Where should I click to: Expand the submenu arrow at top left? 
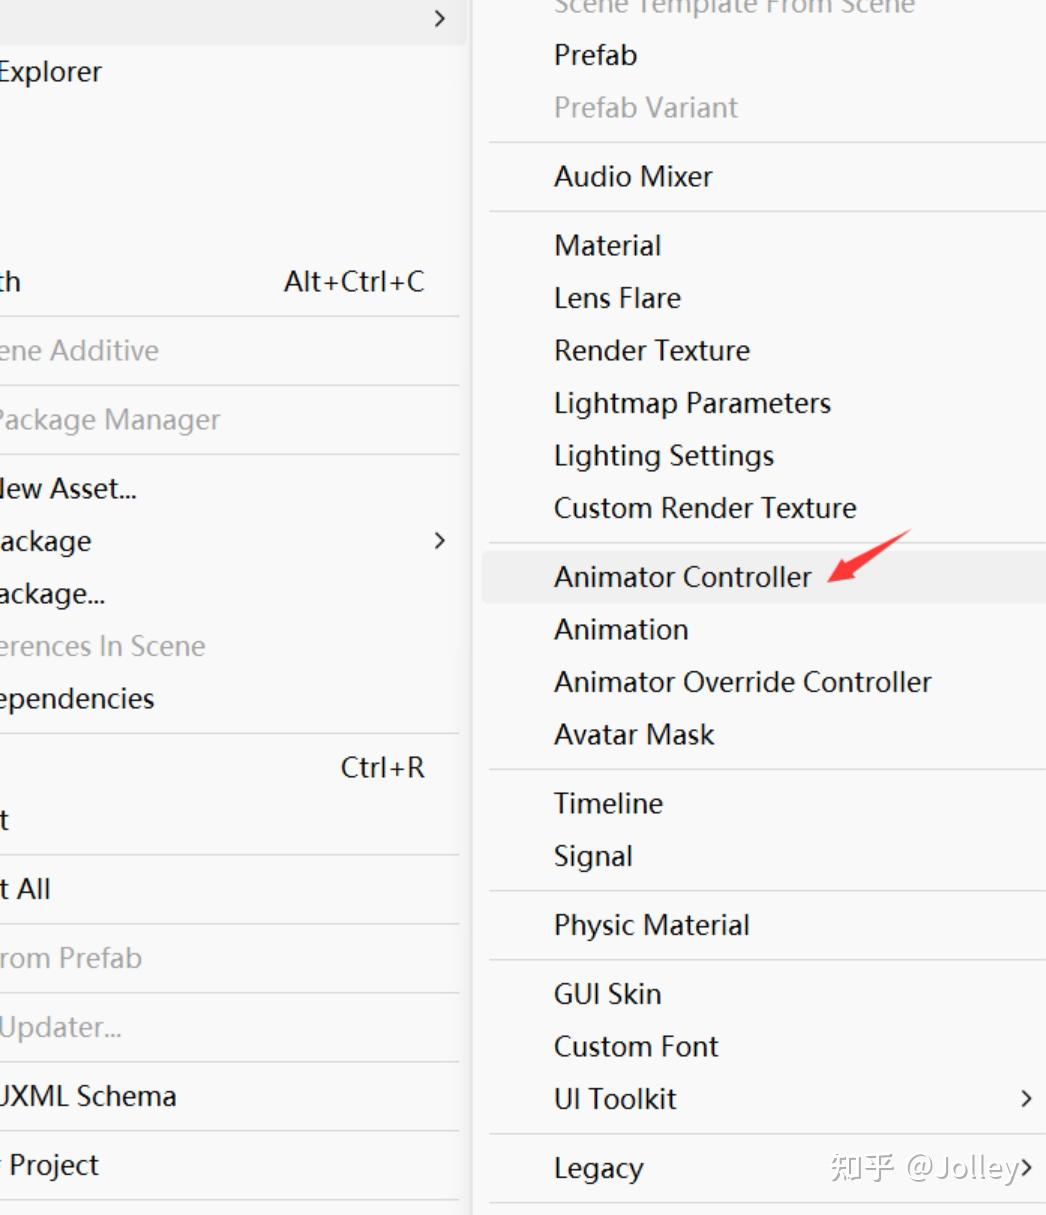tap(440, 19)
